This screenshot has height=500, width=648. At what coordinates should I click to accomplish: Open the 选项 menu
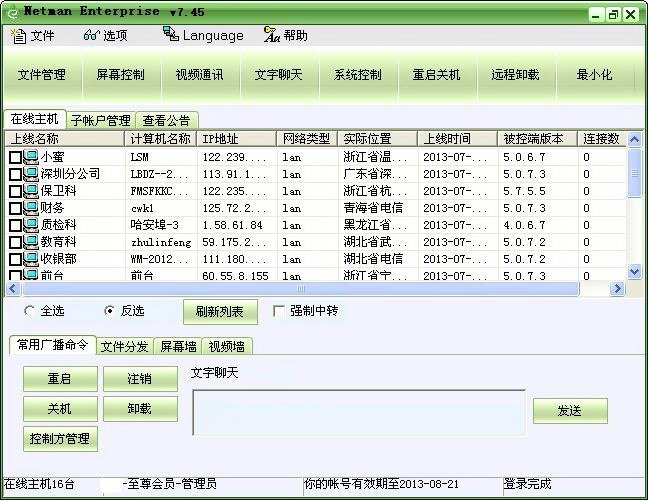tap(105, 36)
